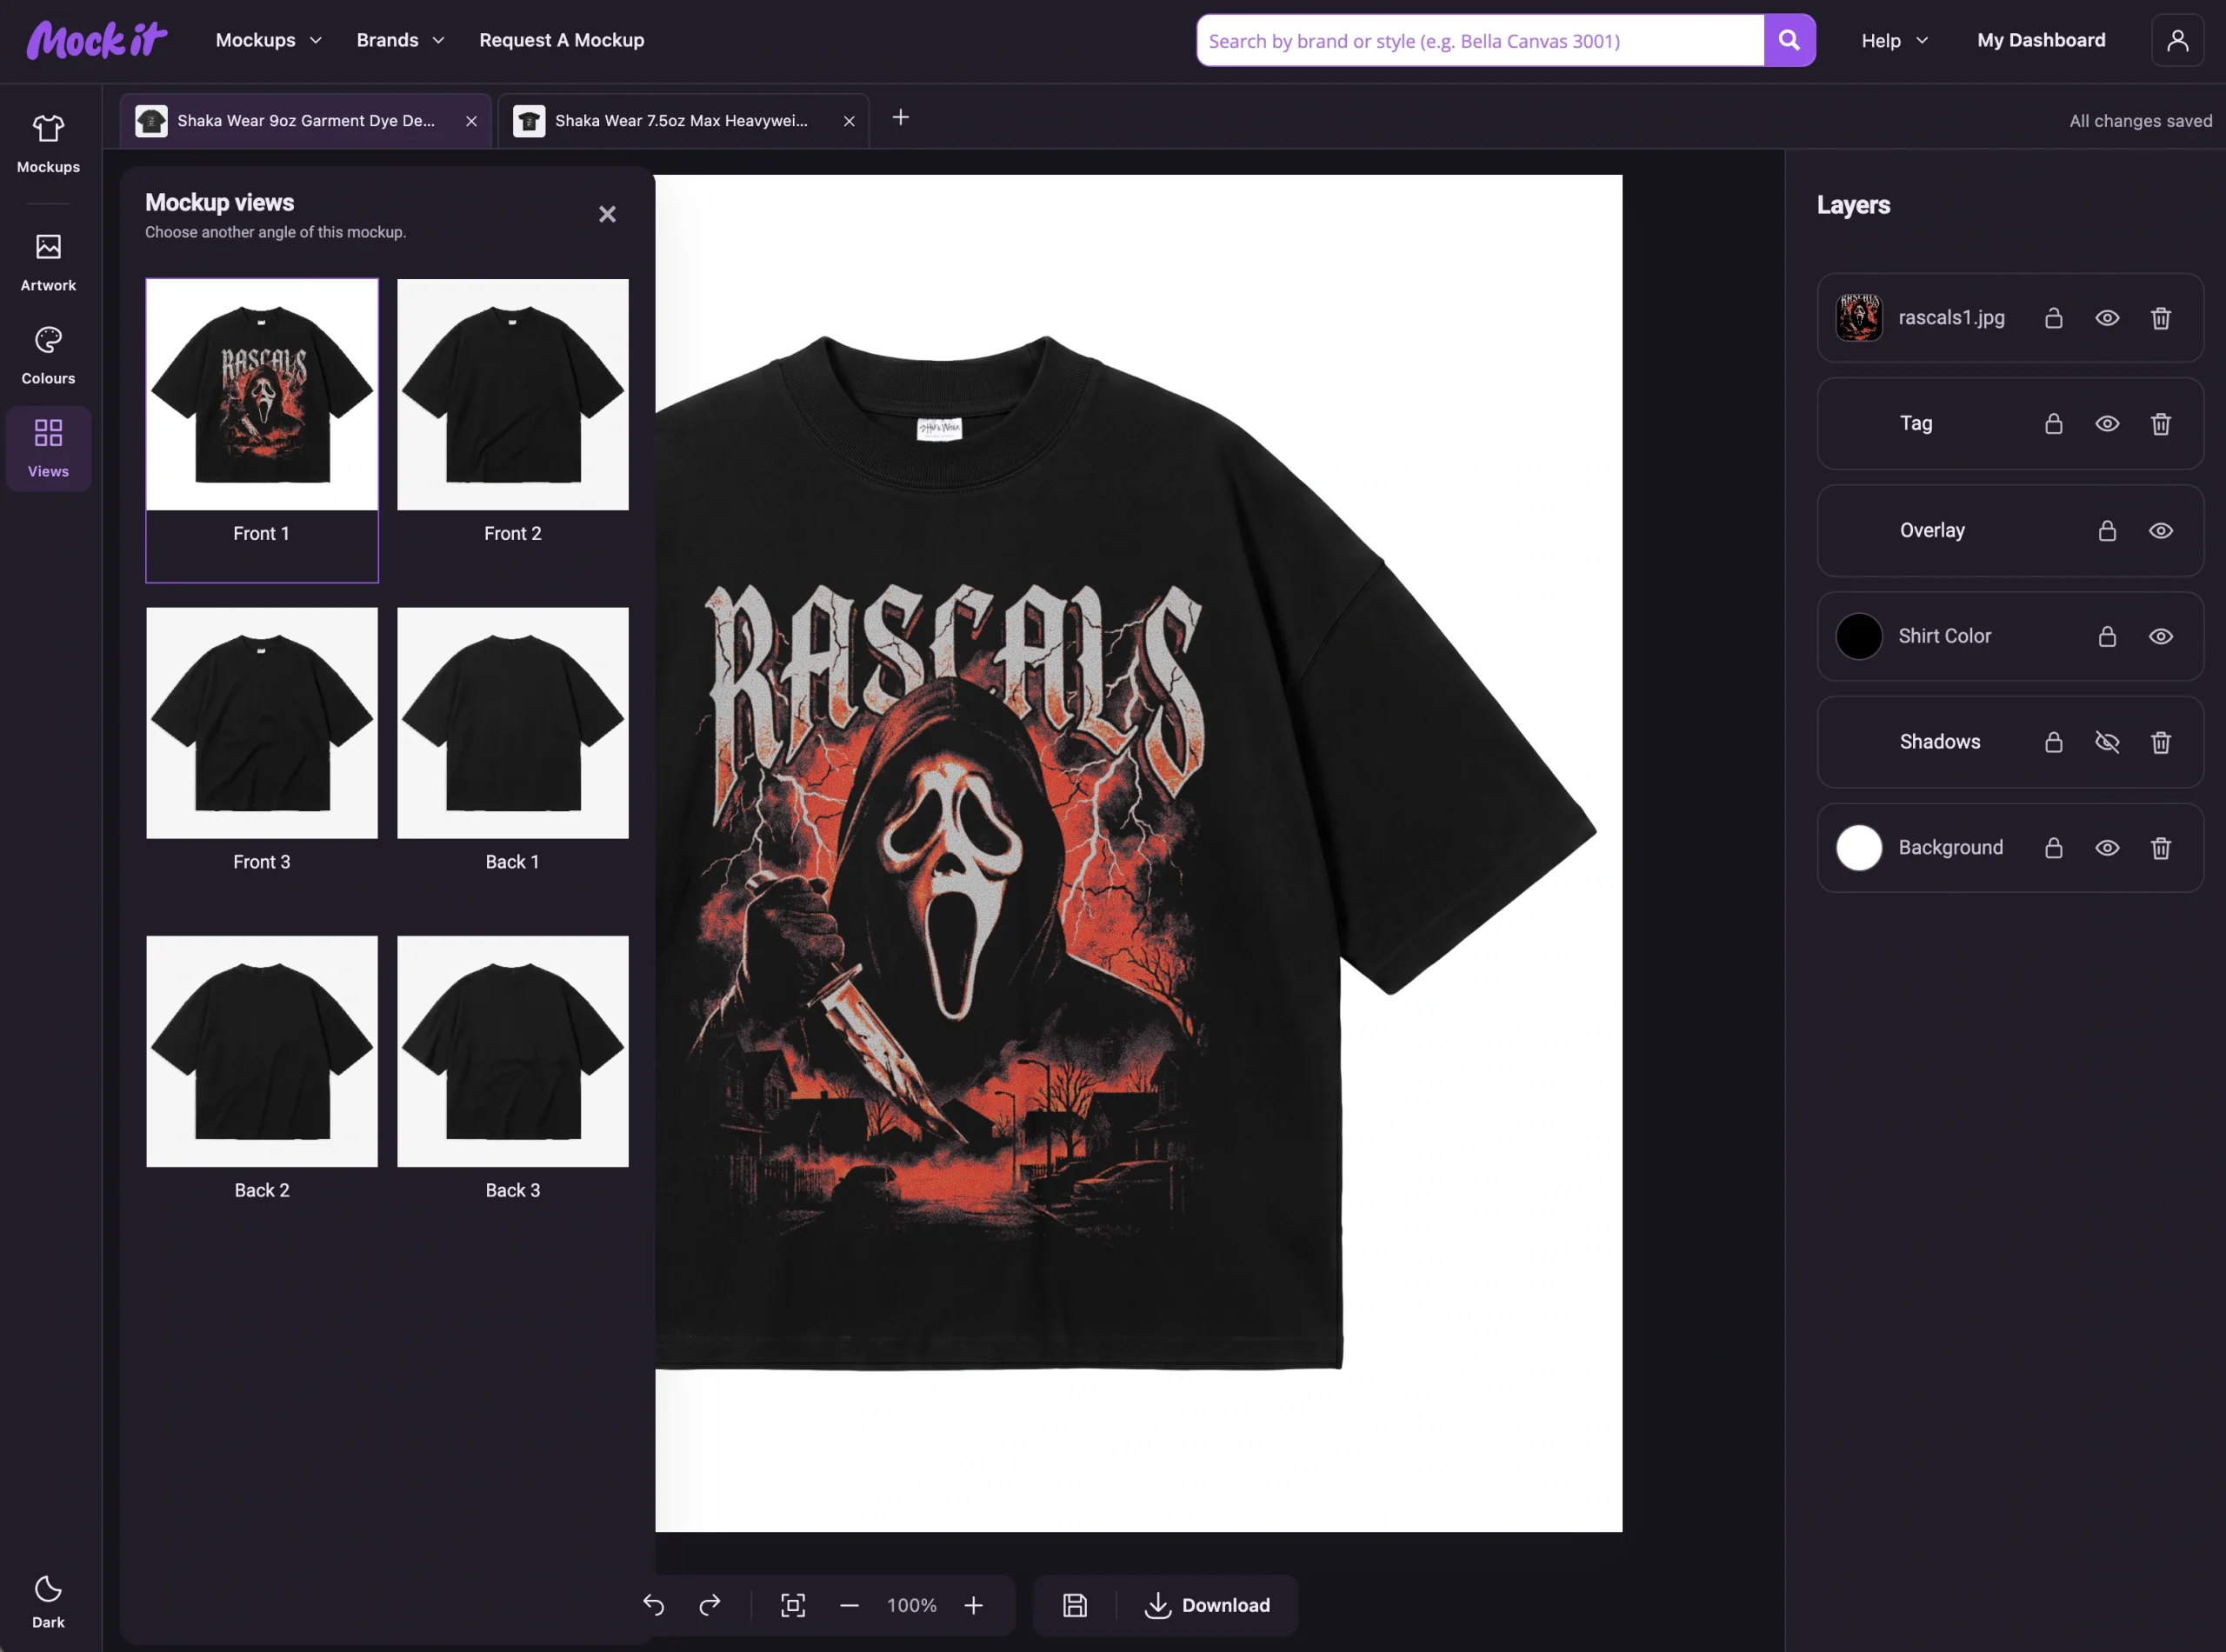This screenshot has width=2226, height=1652.
Task: Zoom out with the minus icon
Action: (849, 1605)
